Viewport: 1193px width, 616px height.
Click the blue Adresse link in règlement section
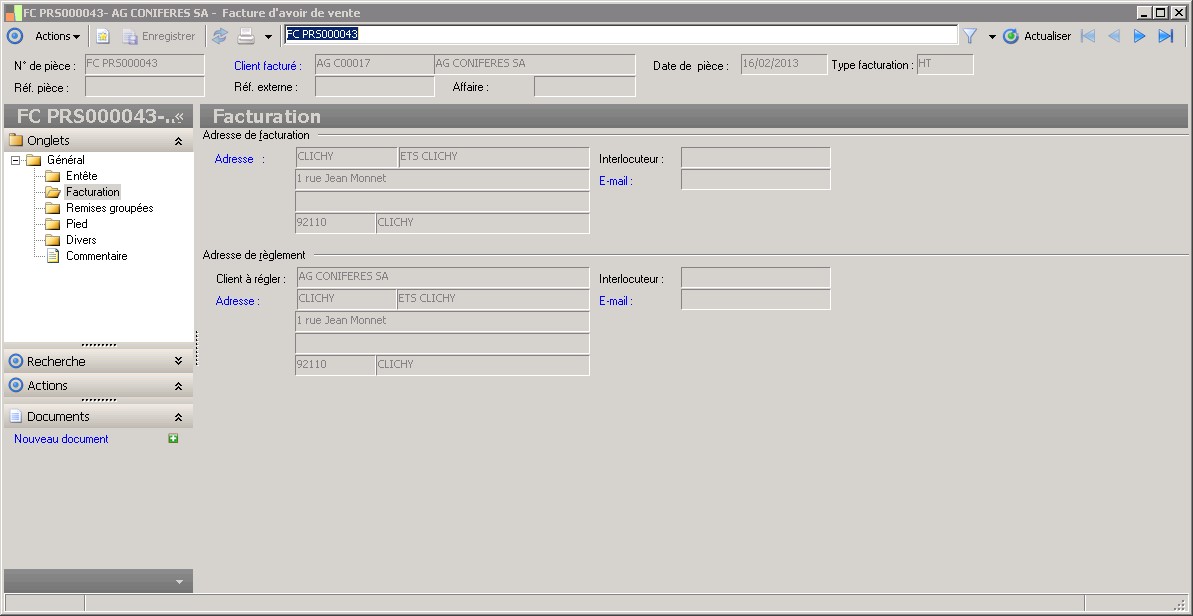(x=238, y=301)
